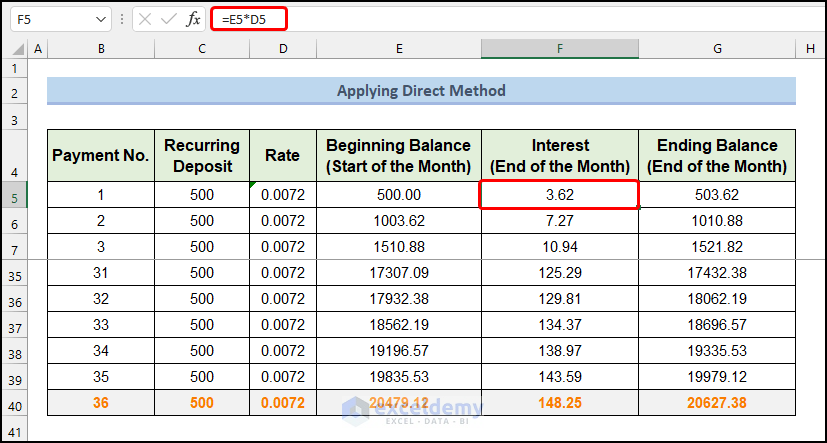Select beginning balance cell 17932.38
The image size is (827, 443).
pos(399,298)
